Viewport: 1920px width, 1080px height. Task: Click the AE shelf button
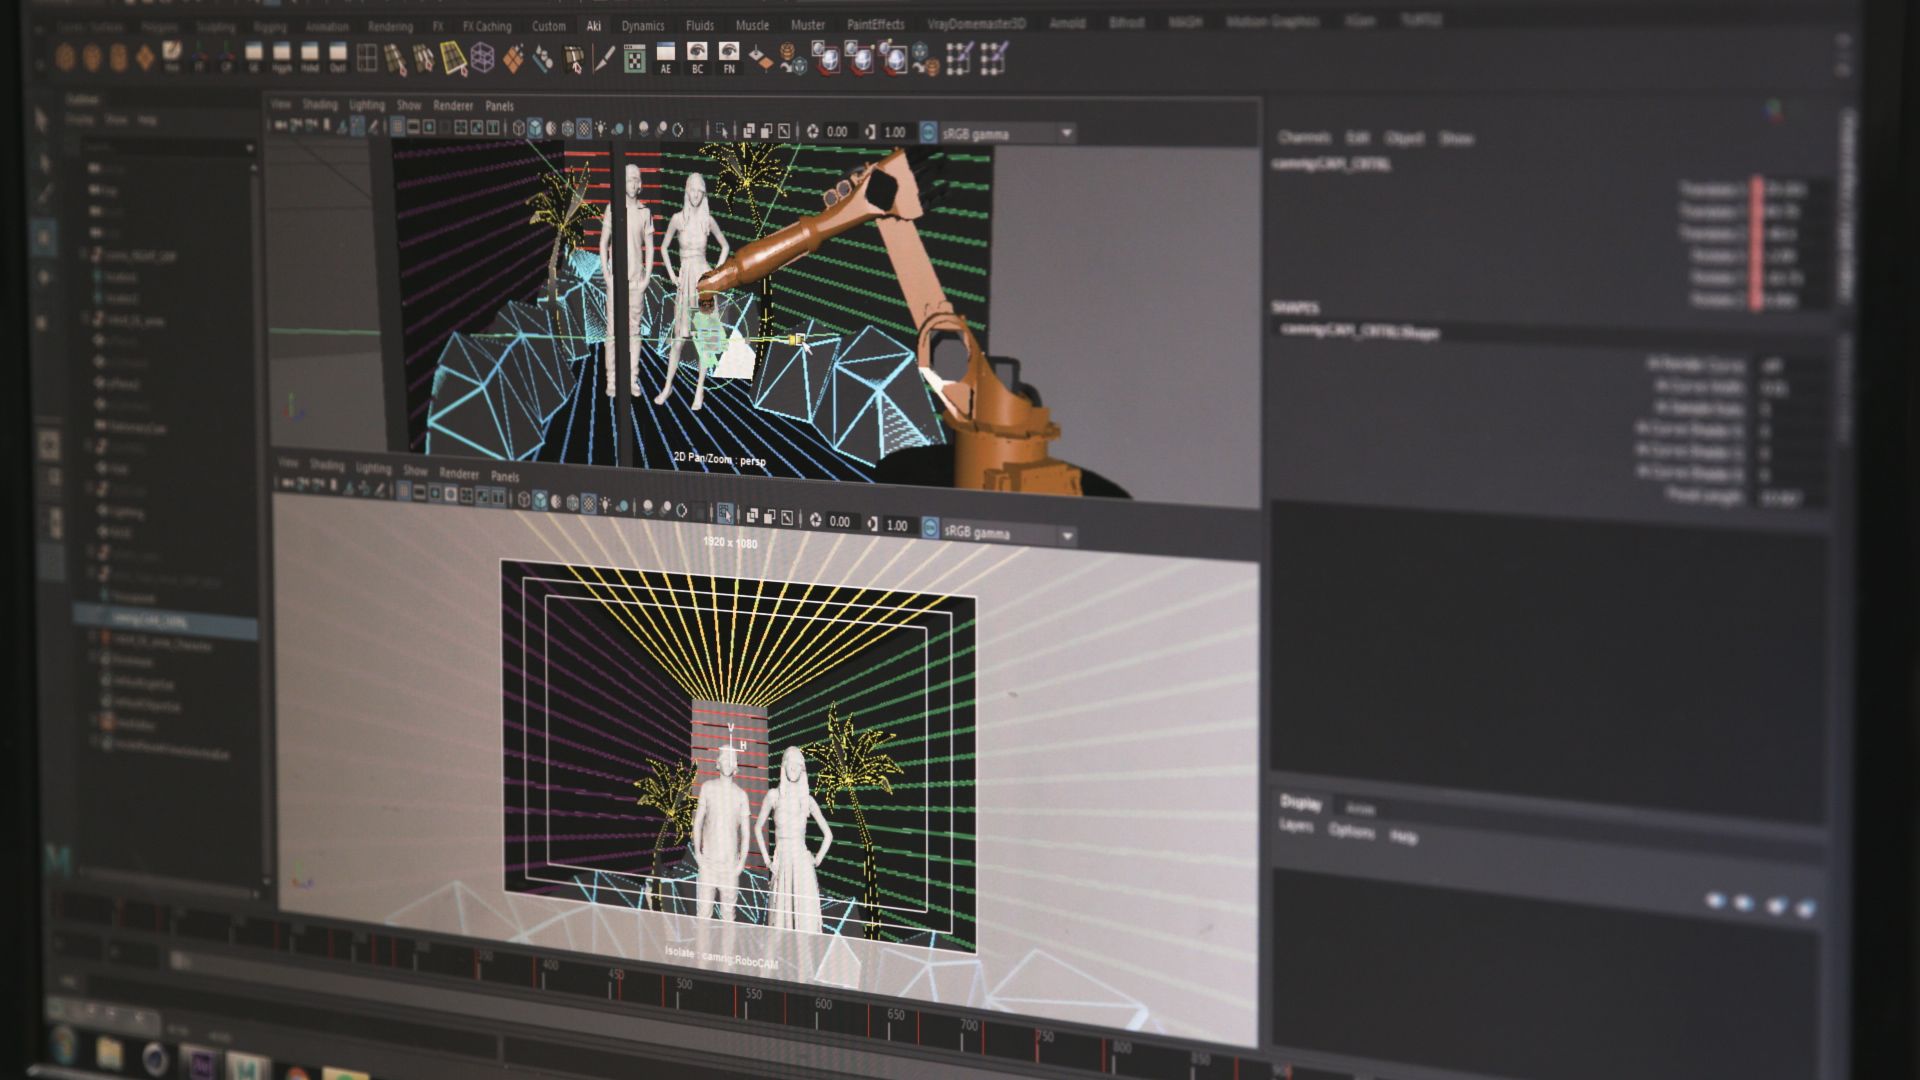[x=666, y=56]
